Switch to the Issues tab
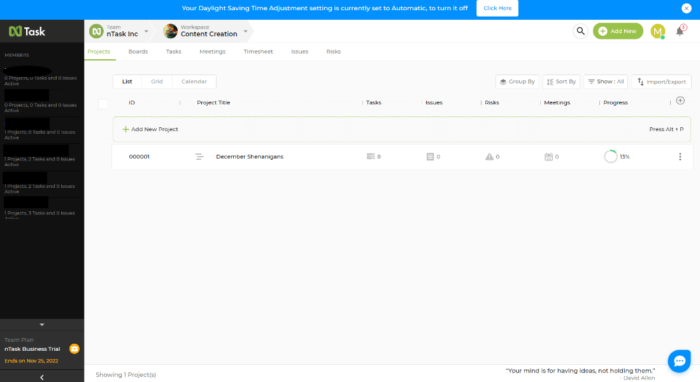 tap(300, 52)
